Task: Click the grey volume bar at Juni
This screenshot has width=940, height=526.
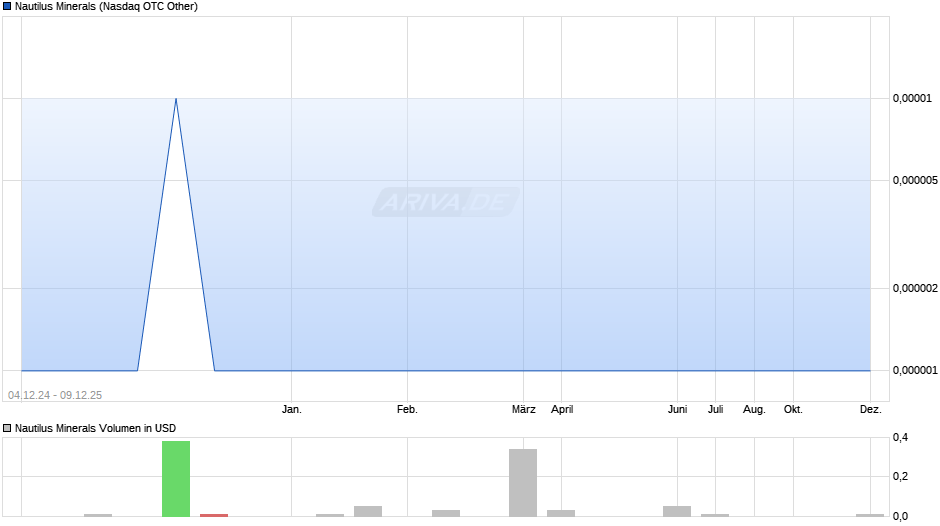Action: pos(677,512)
